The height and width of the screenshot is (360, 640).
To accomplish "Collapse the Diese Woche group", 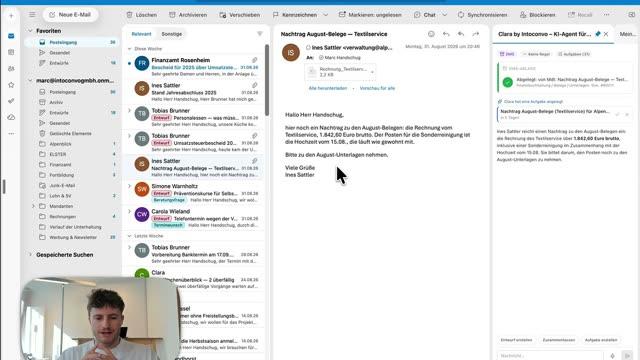I will click(x=129, y=49).
